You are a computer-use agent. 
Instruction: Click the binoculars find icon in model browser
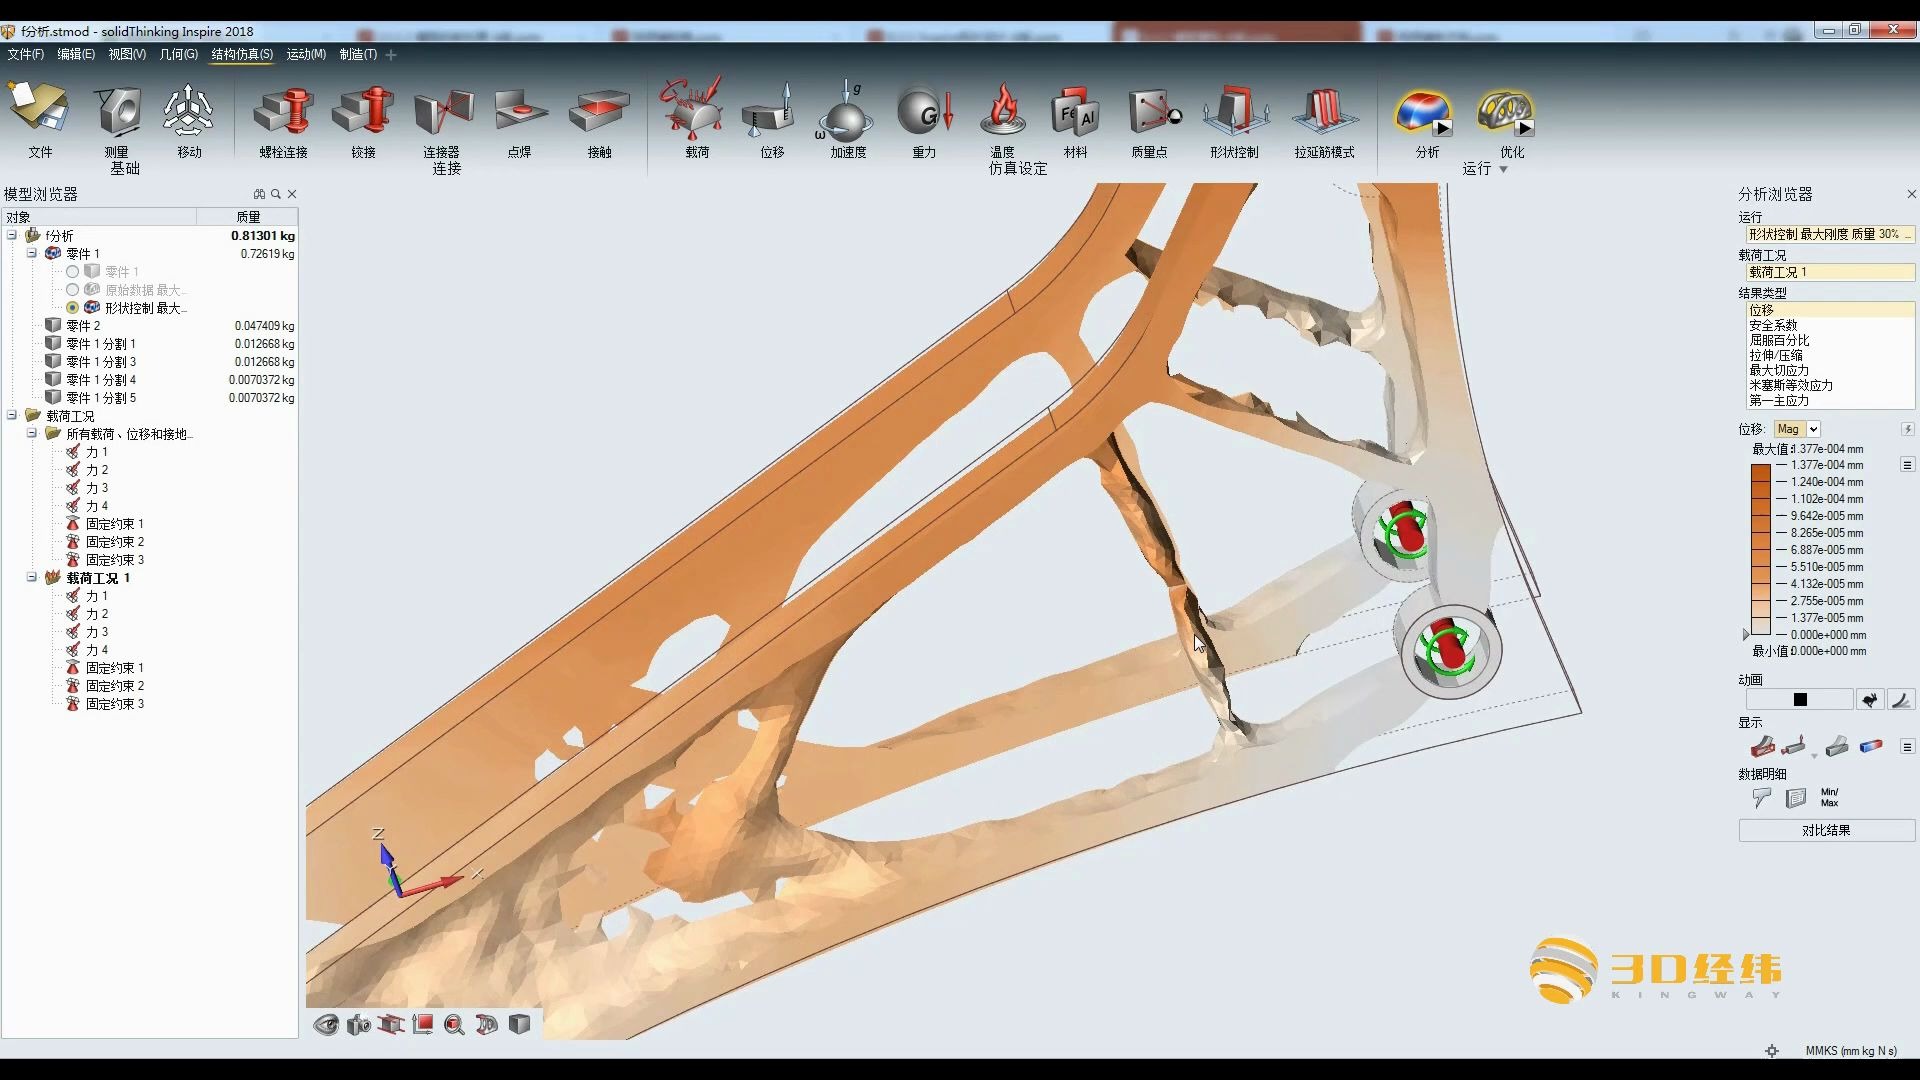pyautogui.click(x=260, y=194)
